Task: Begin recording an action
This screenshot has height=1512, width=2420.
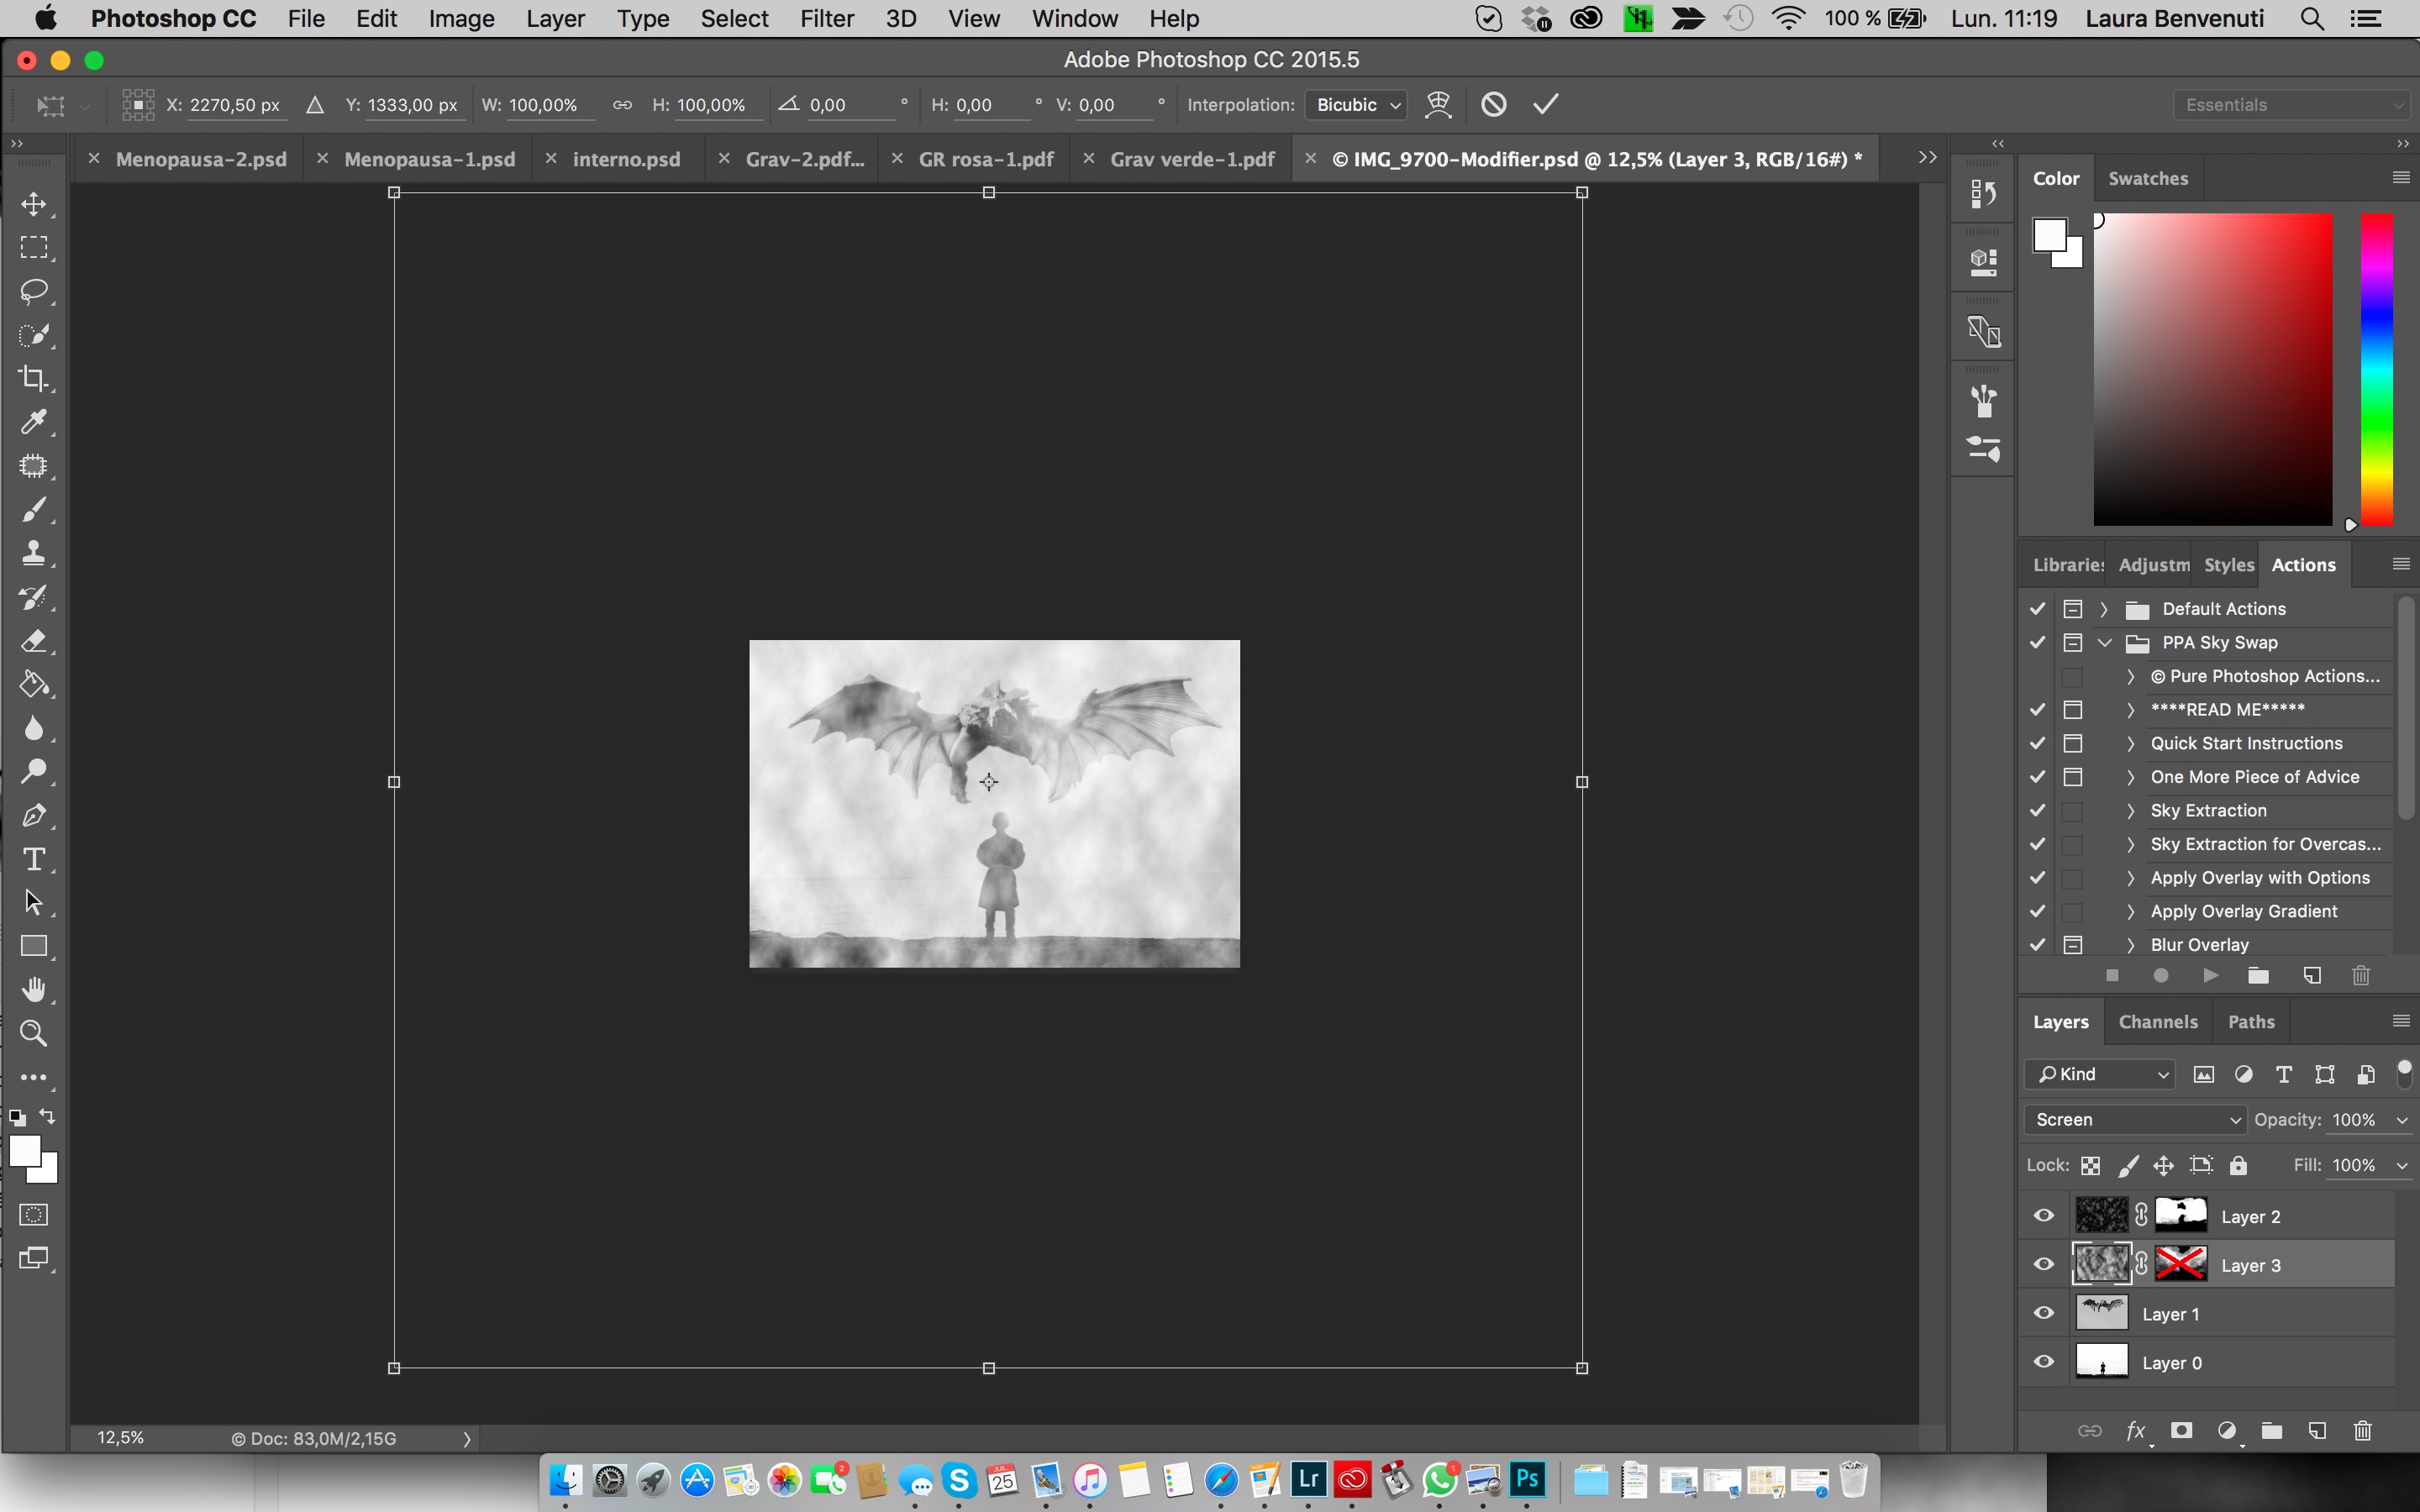Action: click(x=2161, y=975)
